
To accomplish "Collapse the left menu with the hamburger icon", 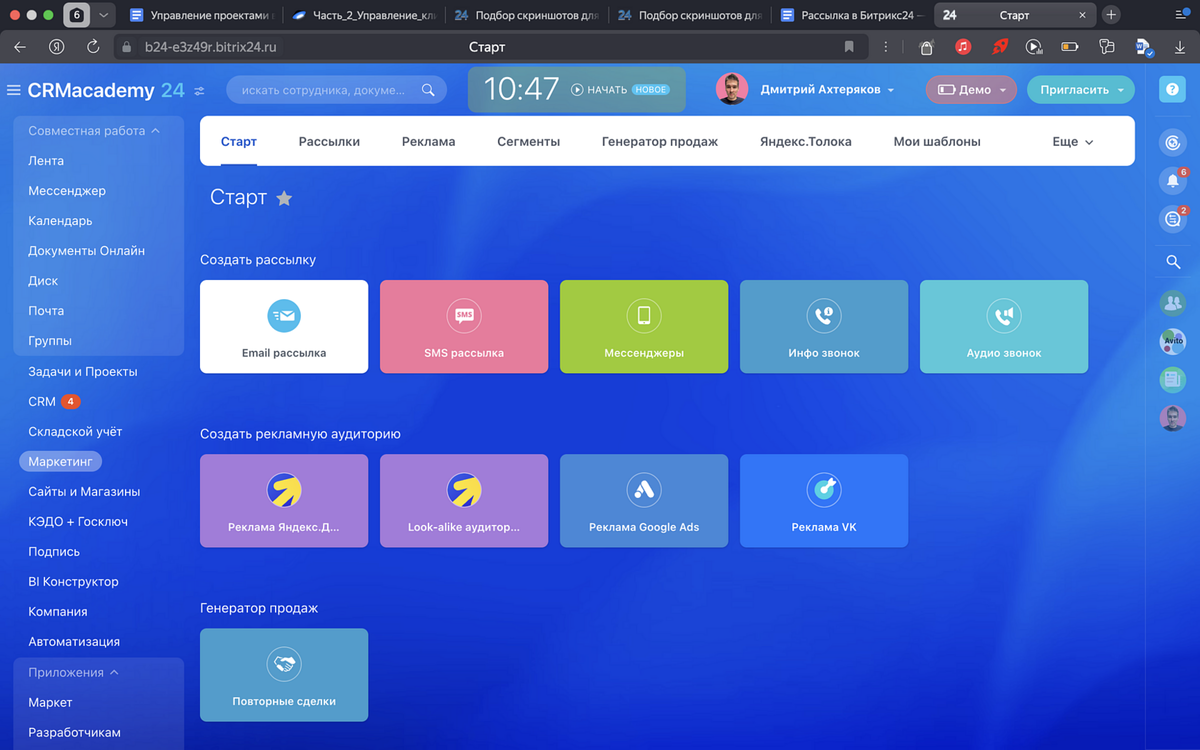I will pos(13,90).
